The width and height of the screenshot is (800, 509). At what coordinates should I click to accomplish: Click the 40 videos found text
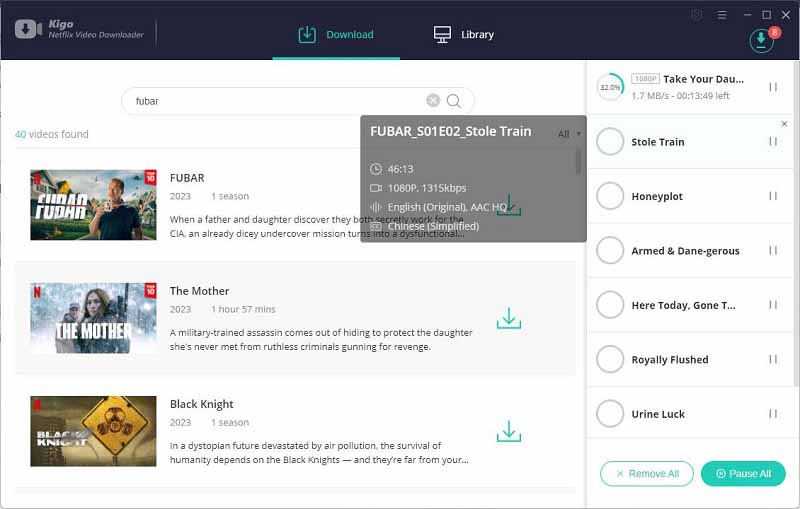coord(52,134)
